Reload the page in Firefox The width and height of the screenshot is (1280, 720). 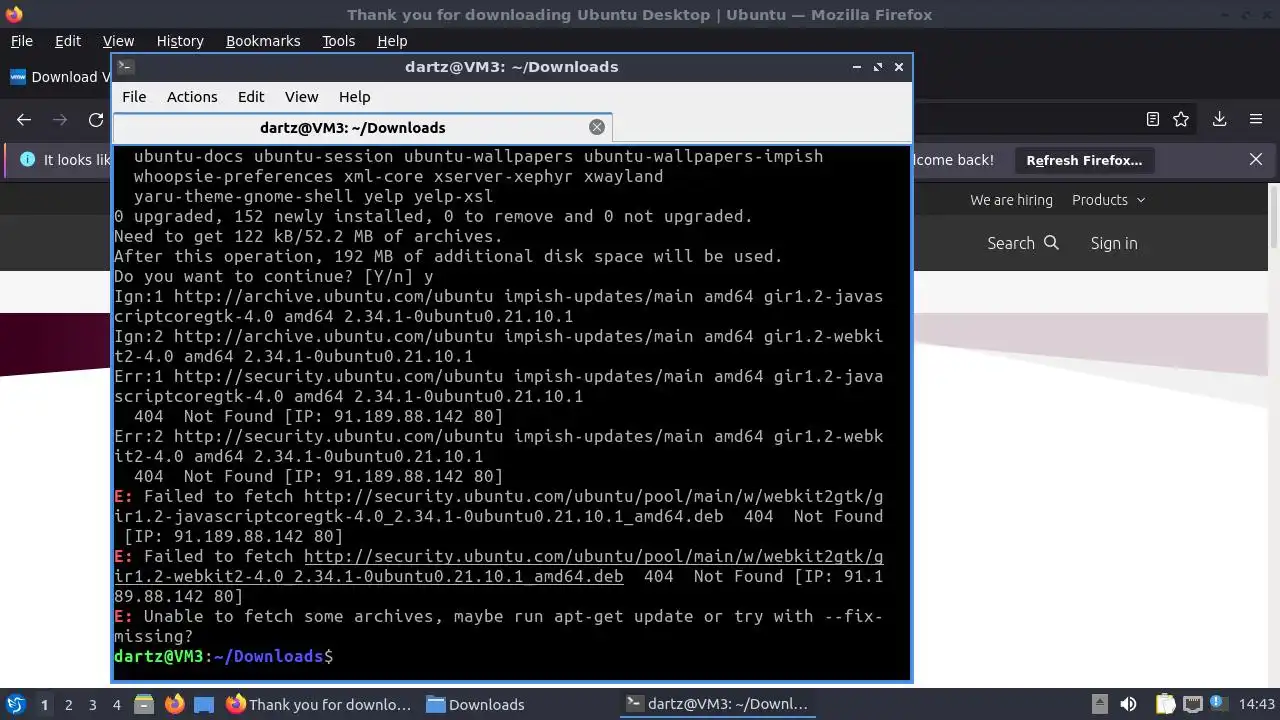(96, 119)
